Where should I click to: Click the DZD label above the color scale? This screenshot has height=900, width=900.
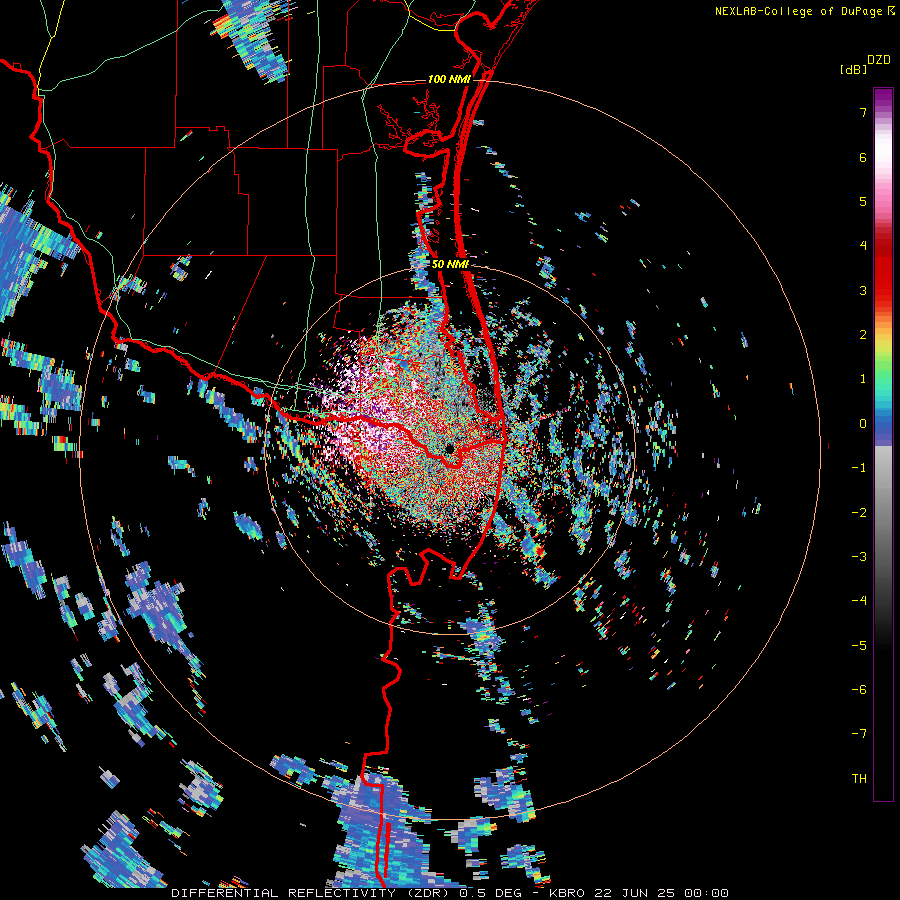[x=879, y=60]
